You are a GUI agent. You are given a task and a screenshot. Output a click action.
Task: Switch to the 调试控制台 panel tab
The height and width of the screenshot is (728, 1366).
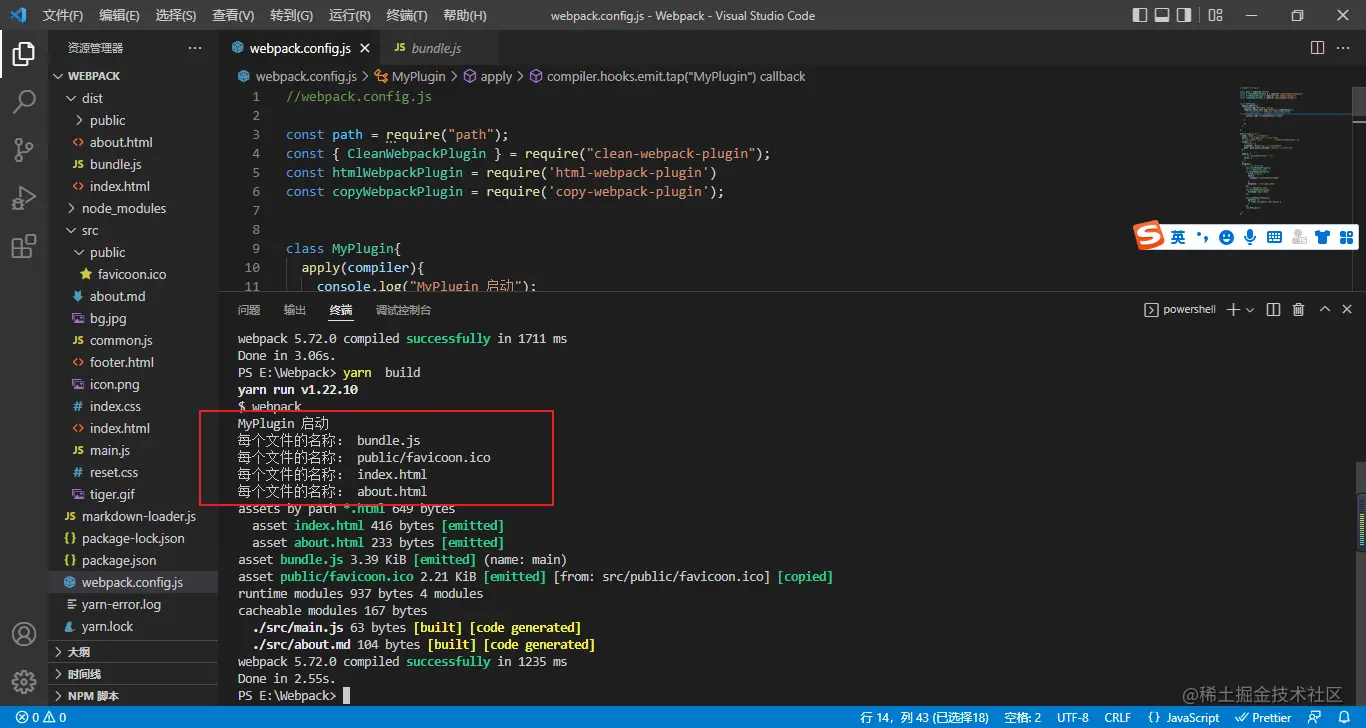point(403,310)
